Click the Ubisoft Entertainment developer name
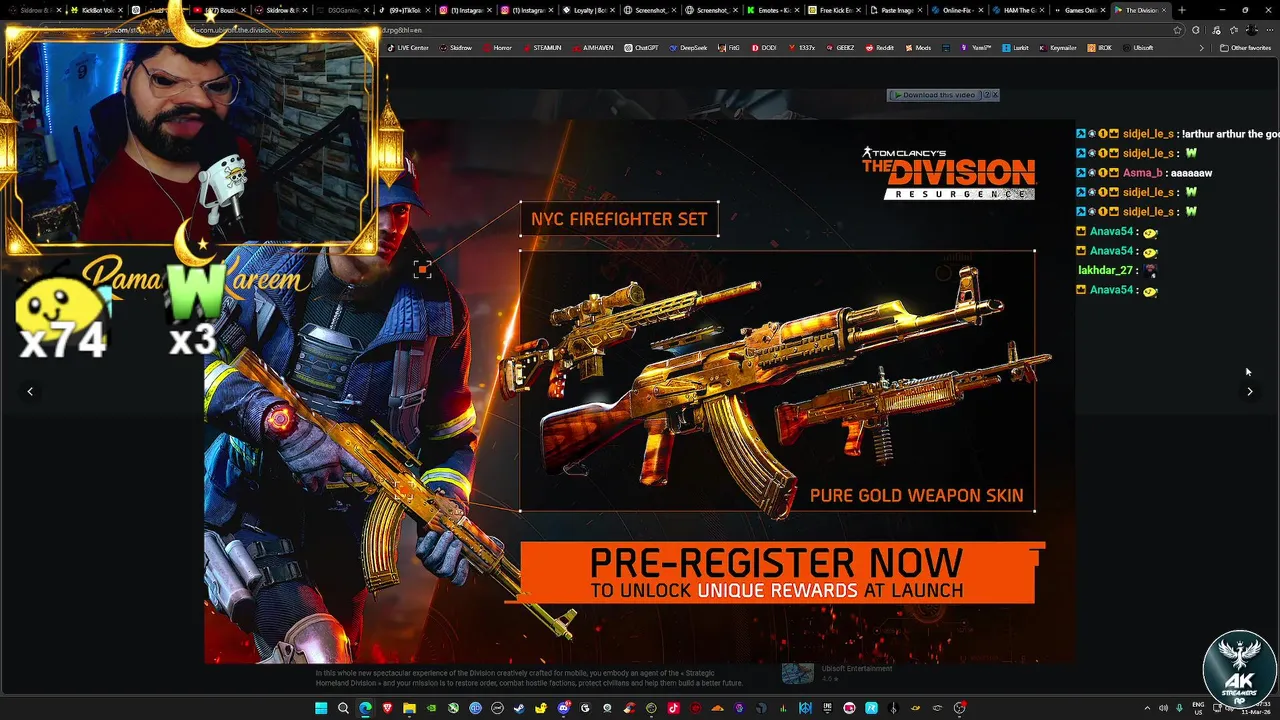Image resolution: width=1280 pixels, height=720 pixels. (x=856, y=668)
